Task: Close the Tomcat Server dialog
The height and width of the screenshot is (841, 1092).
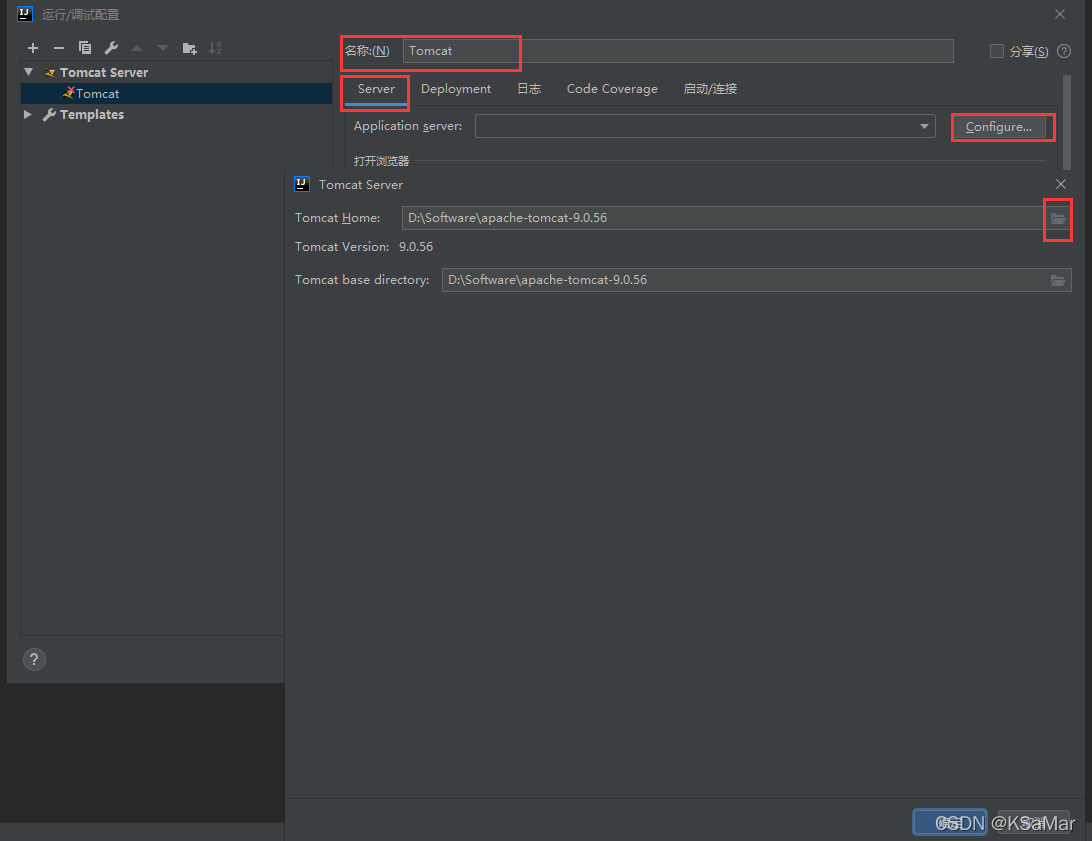Action: 1061,184
